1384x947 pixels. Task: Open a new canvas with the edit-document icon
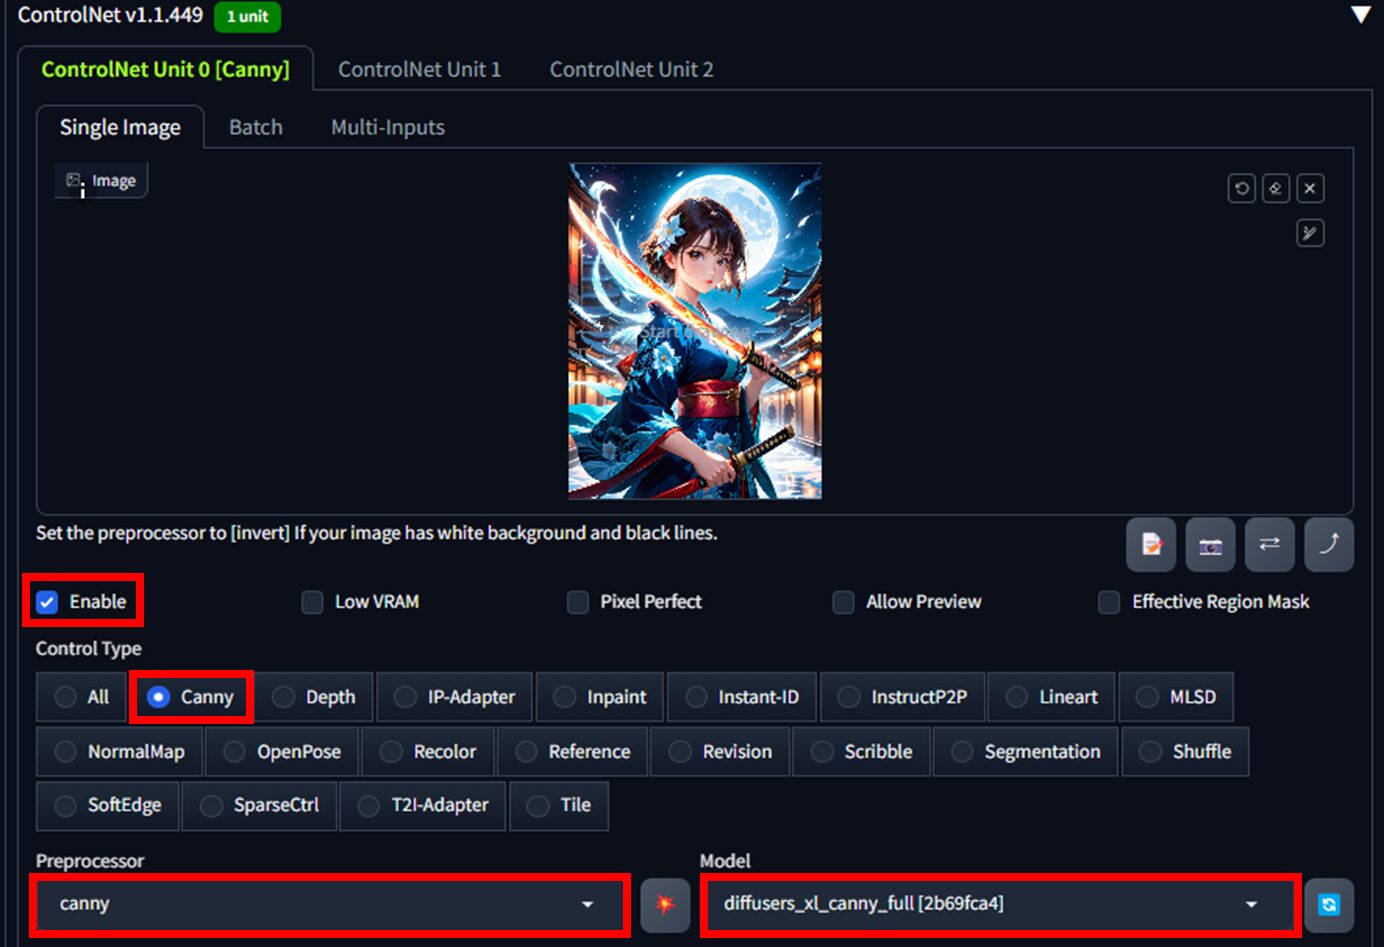(1150, 545)
